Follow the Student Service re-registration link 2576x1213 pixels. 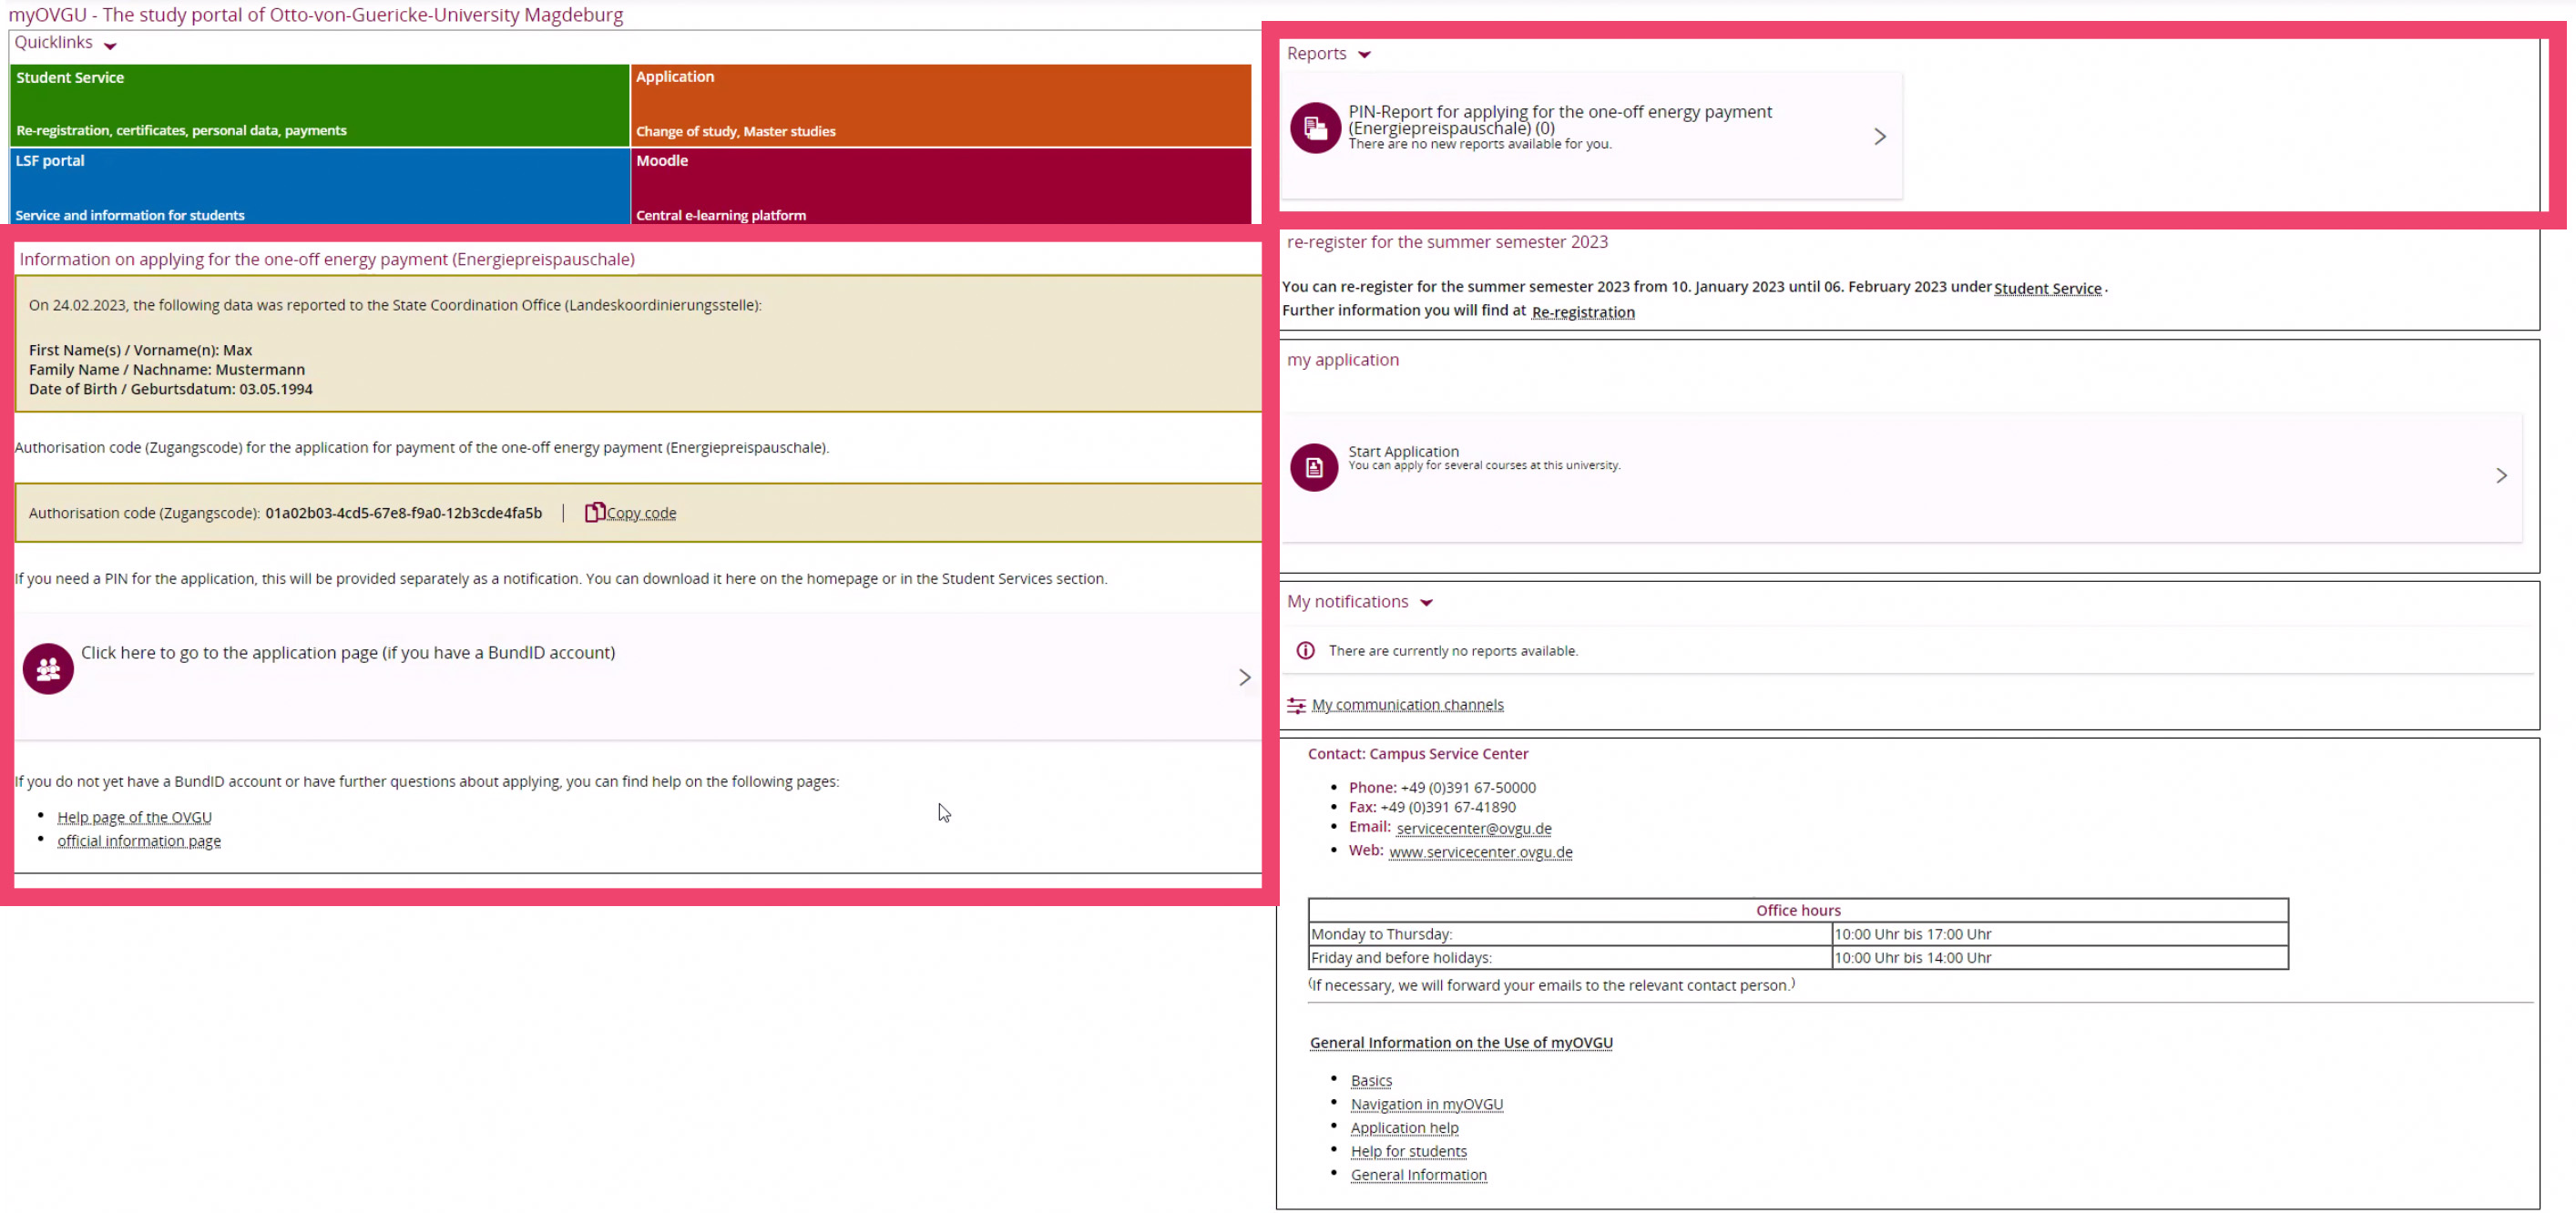(2047, 288)
